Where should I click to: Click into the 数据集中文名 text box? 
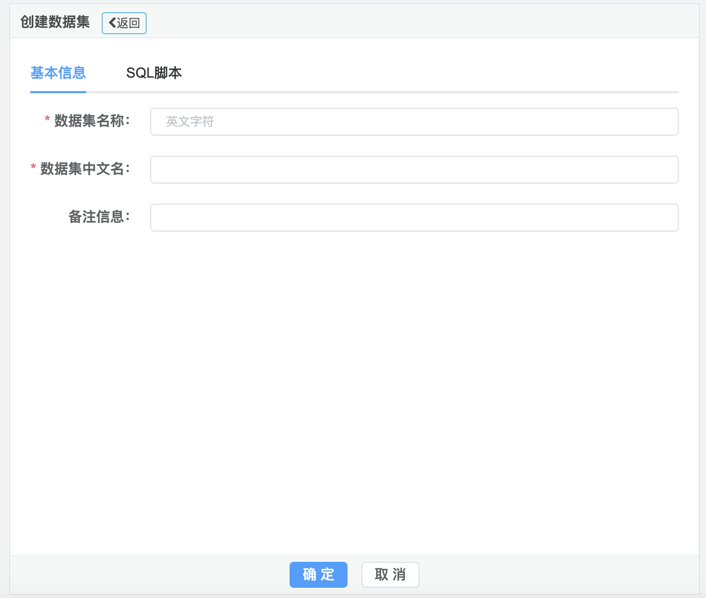tap(414, 170)
